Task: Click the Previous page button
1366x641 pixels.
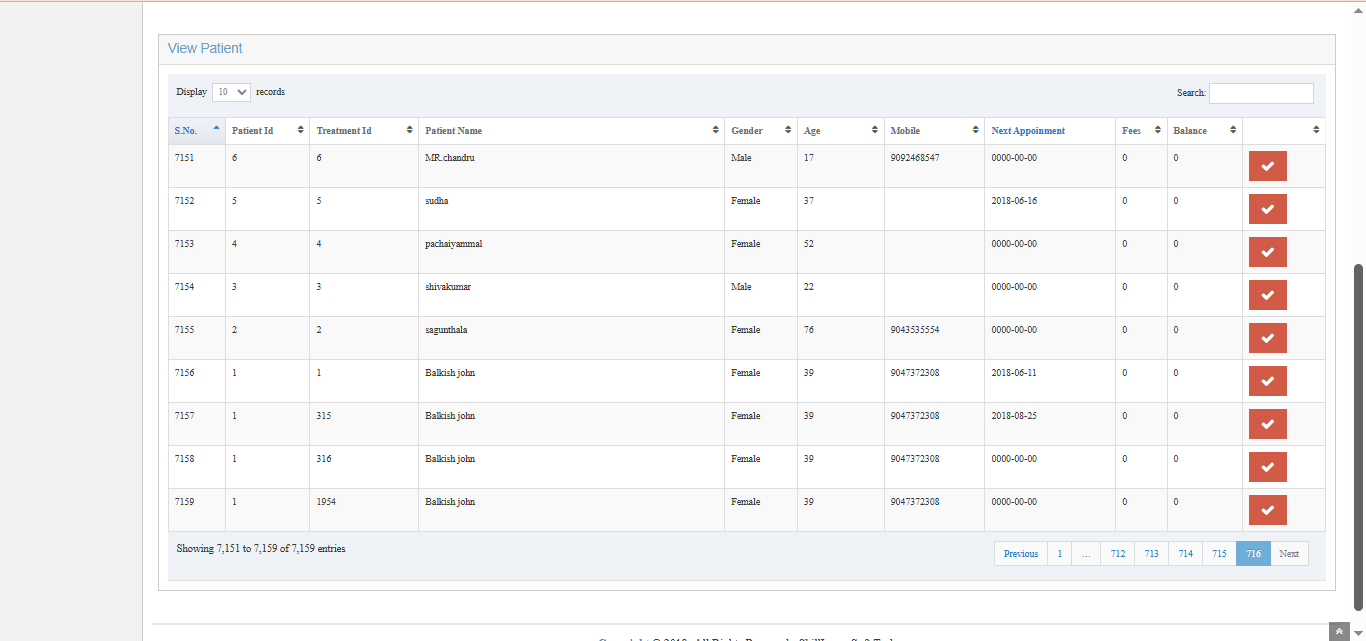Action: [x=1020, y=554]
